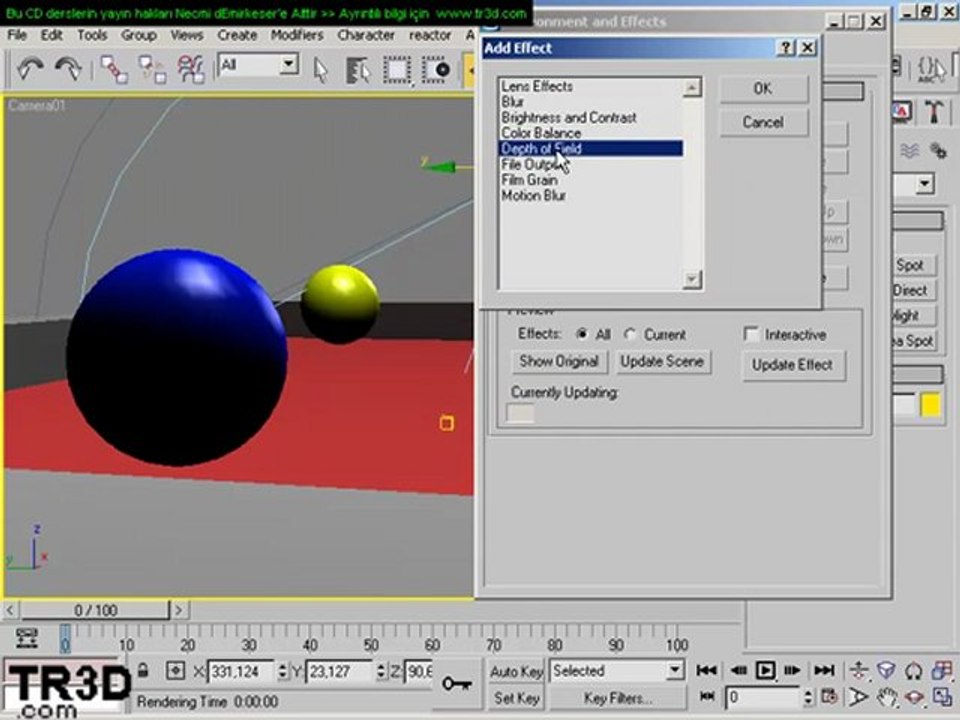
Task: Click the X coordinate spinner arrows
Action: pyautogui.click(x=282, y=671)
